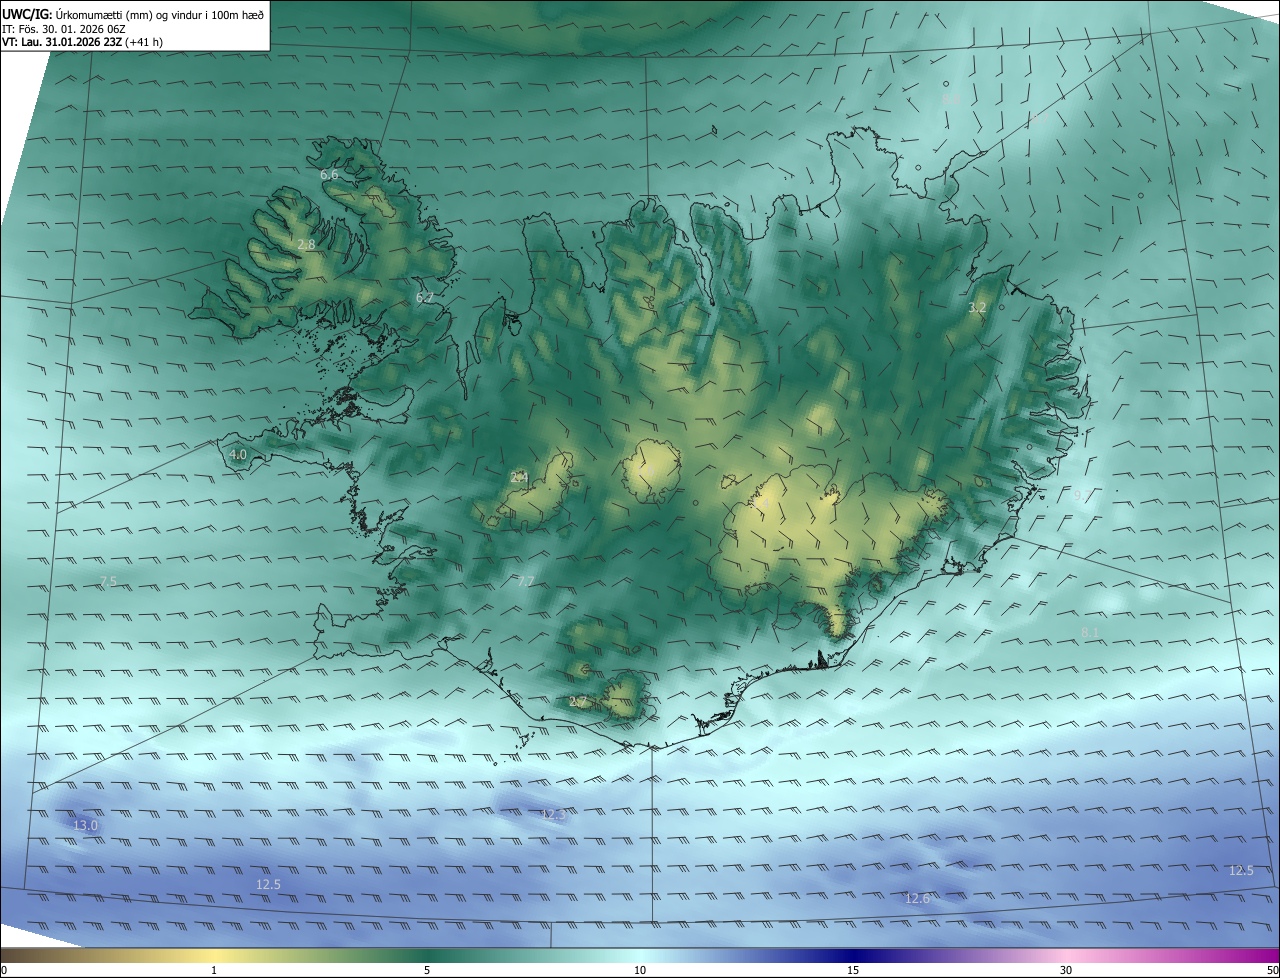The width and height of the screenshot is (1280, 978).
Task: Click the 6.6 value on the Westfjords
Action: [329, 174]
